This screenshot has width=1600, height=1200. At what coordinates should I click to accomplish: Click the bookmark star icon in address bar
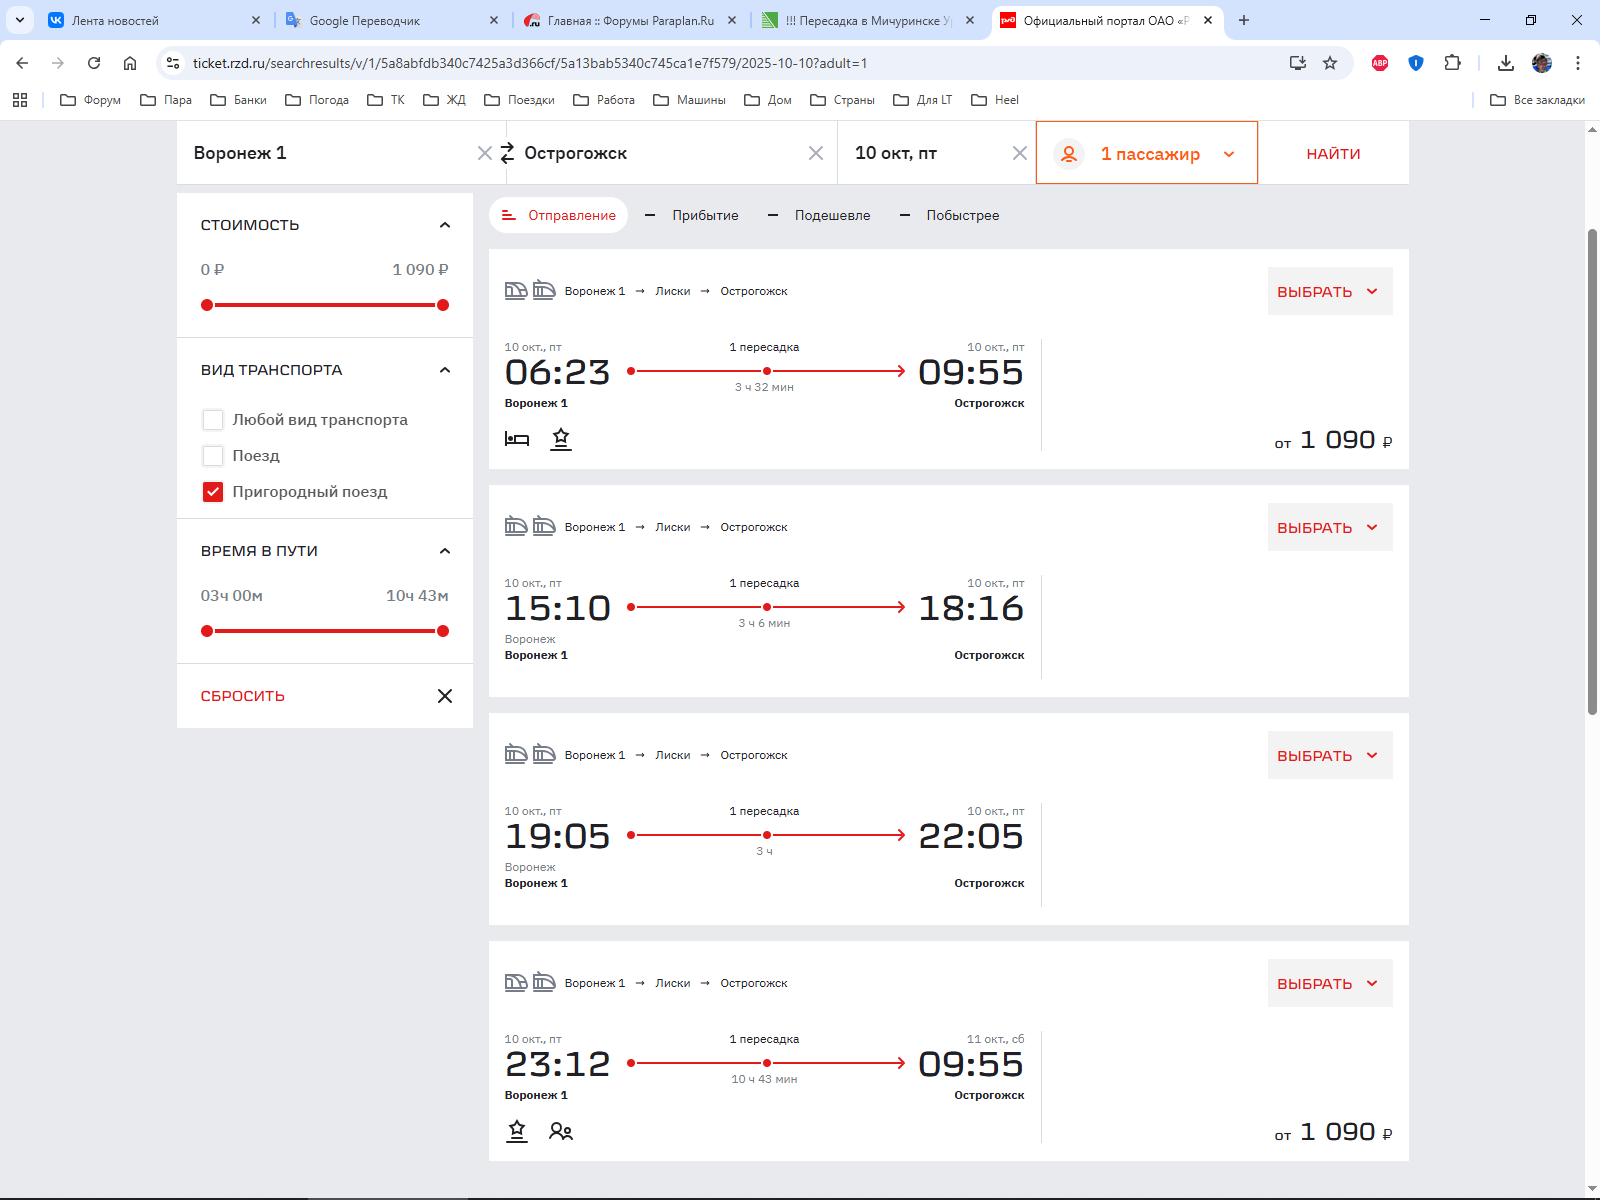(x=1330, y=63)
